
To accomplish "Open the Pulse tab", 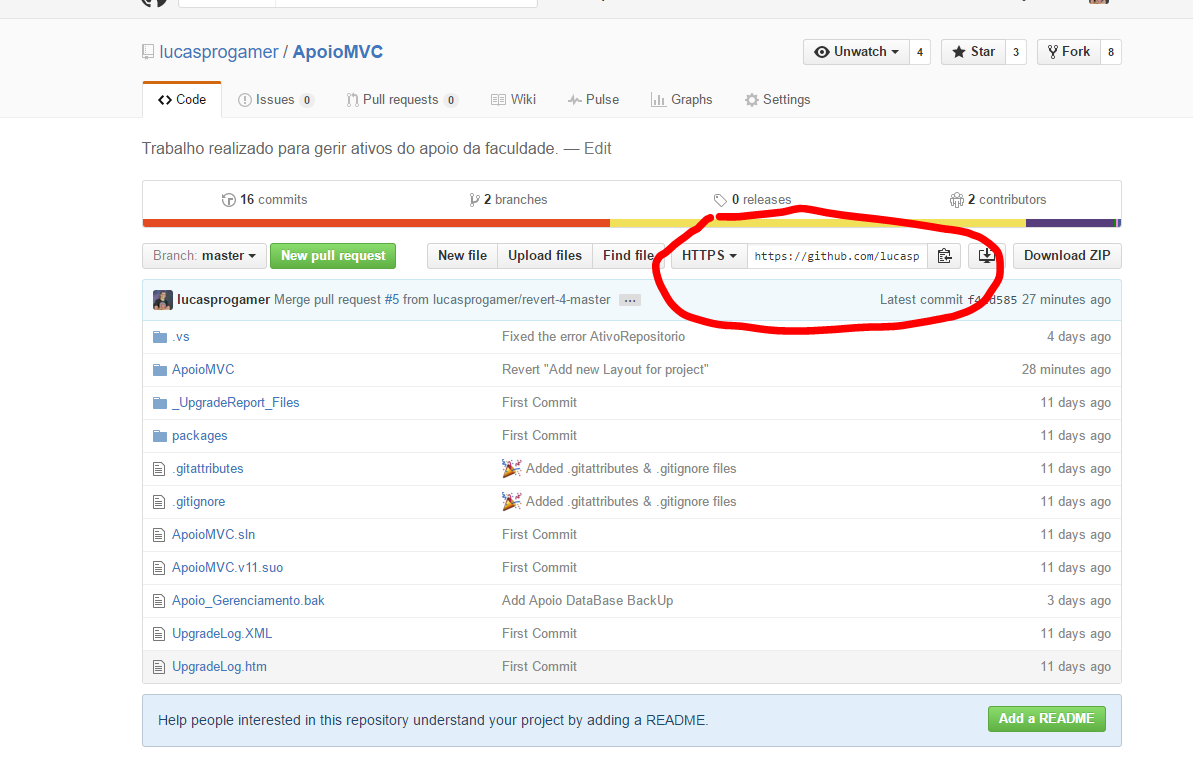I will pos(593,100).
